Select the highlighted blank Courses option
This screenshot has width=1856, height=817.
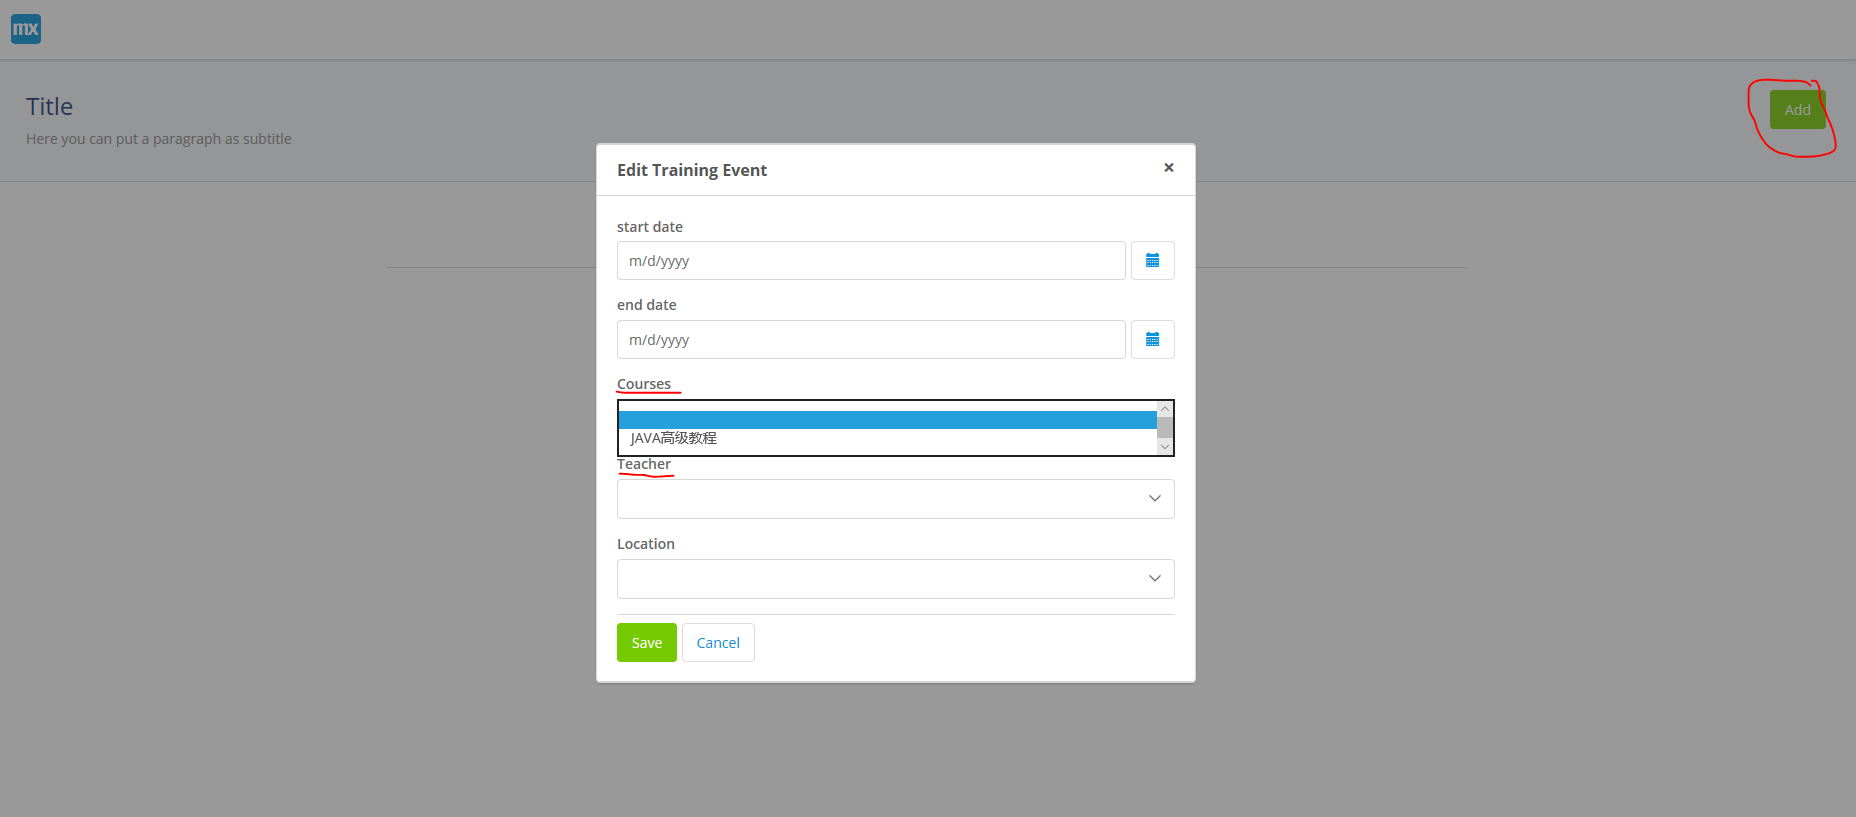(887, 420)
